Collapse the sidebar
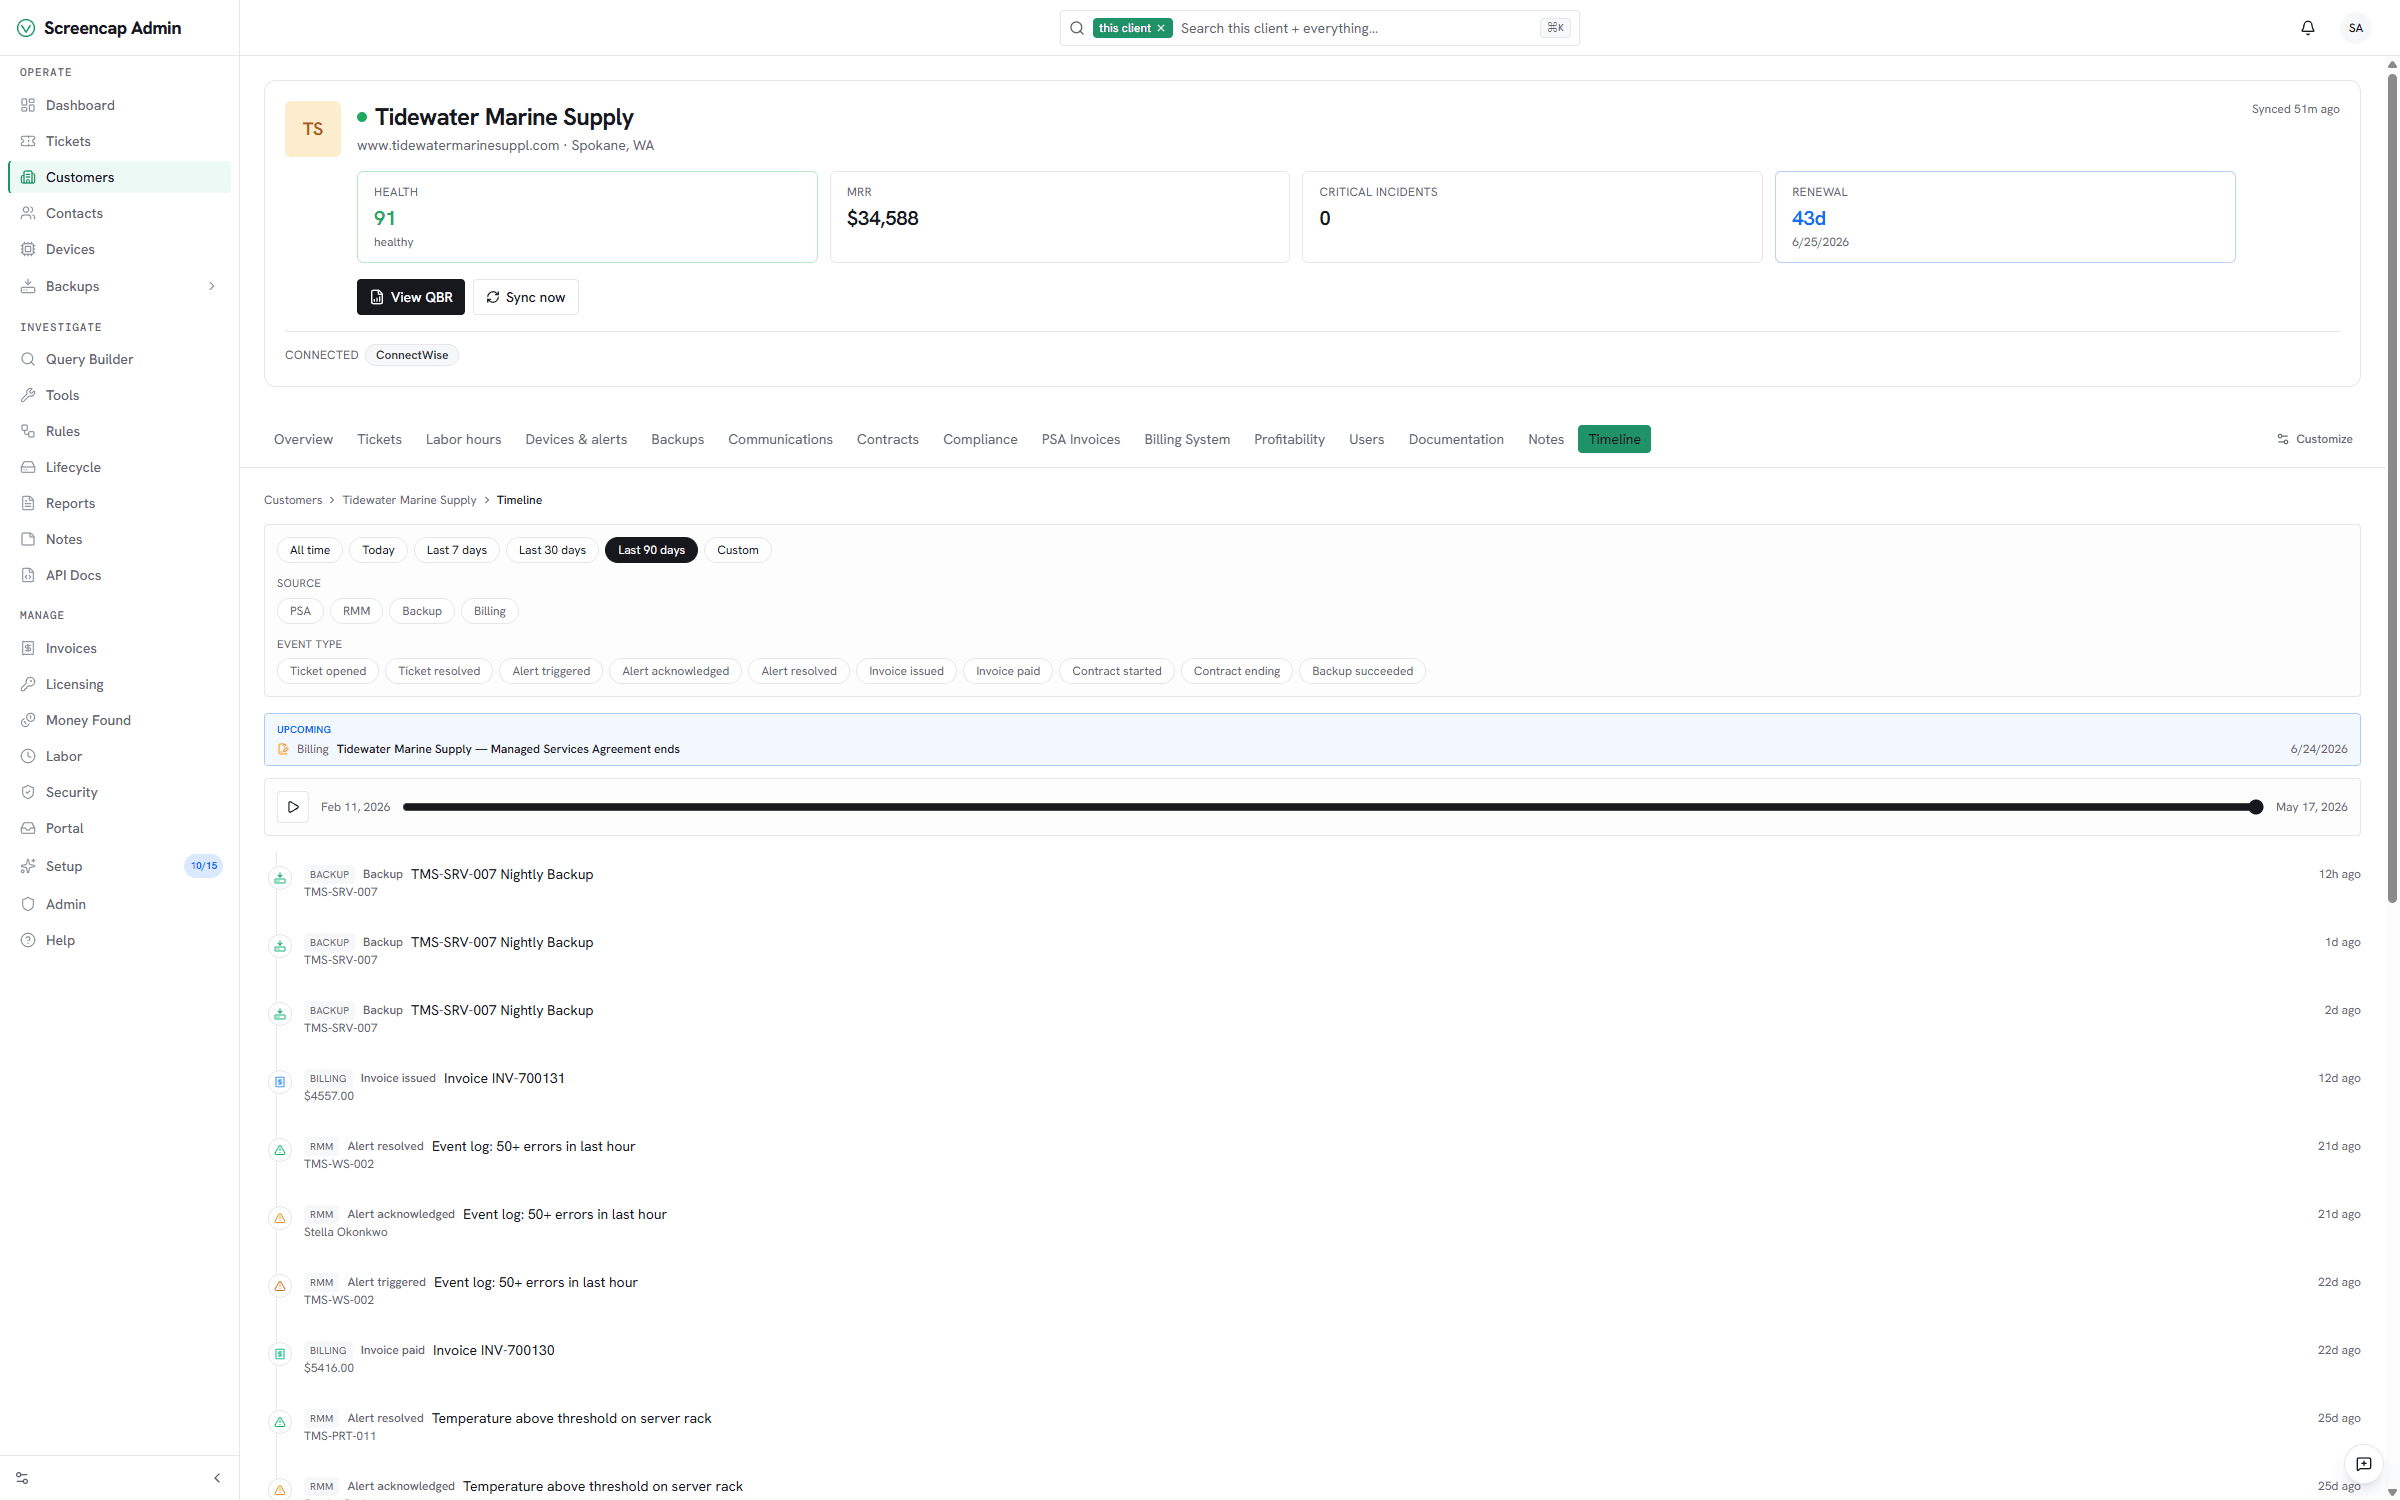 [x=217, y=1478]
